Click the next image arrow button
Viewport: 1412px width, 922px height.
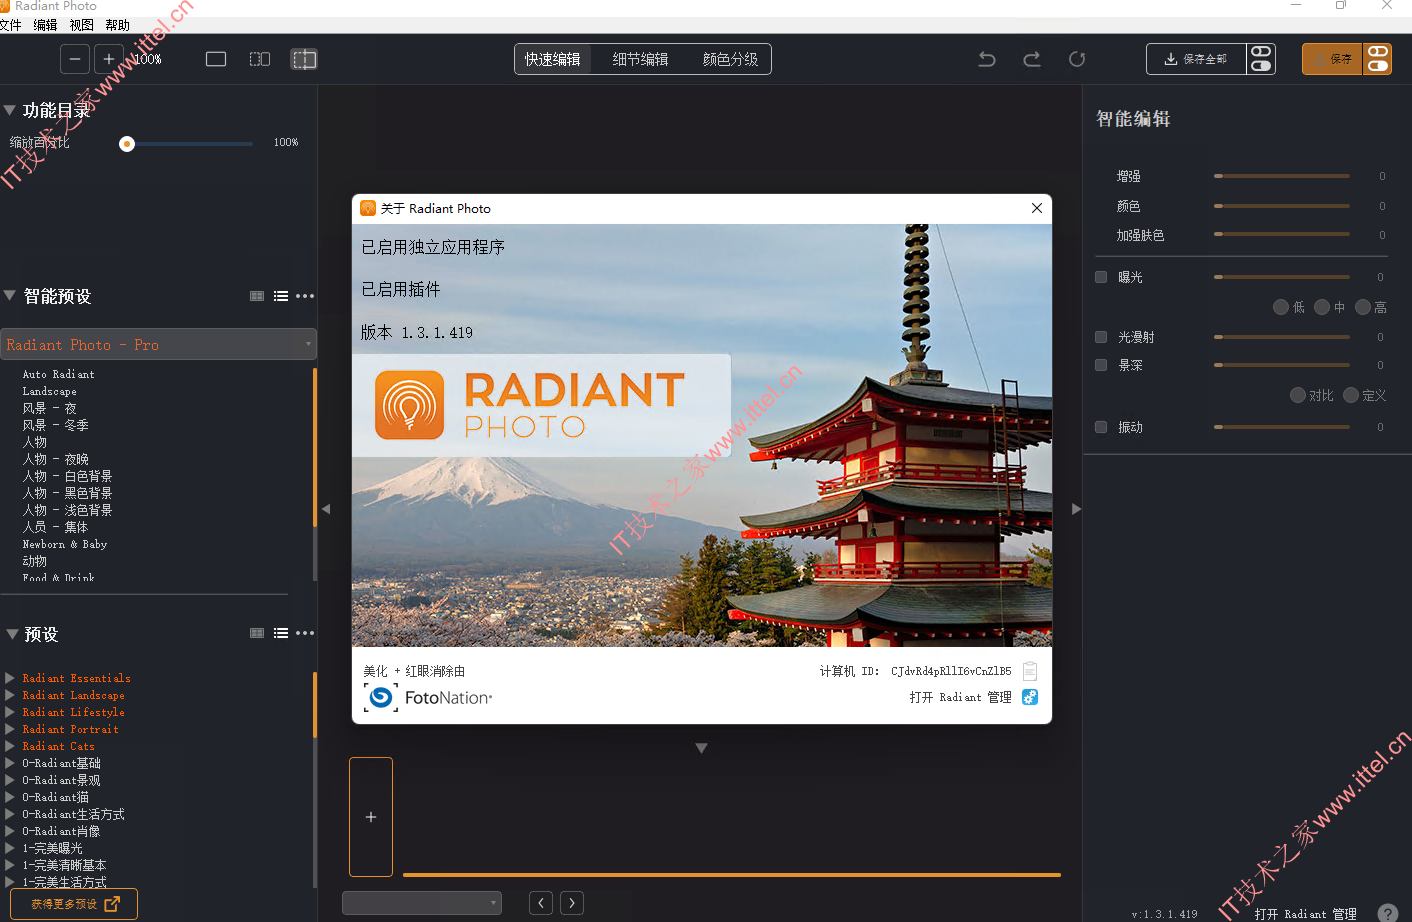click(x=572, y=903)
